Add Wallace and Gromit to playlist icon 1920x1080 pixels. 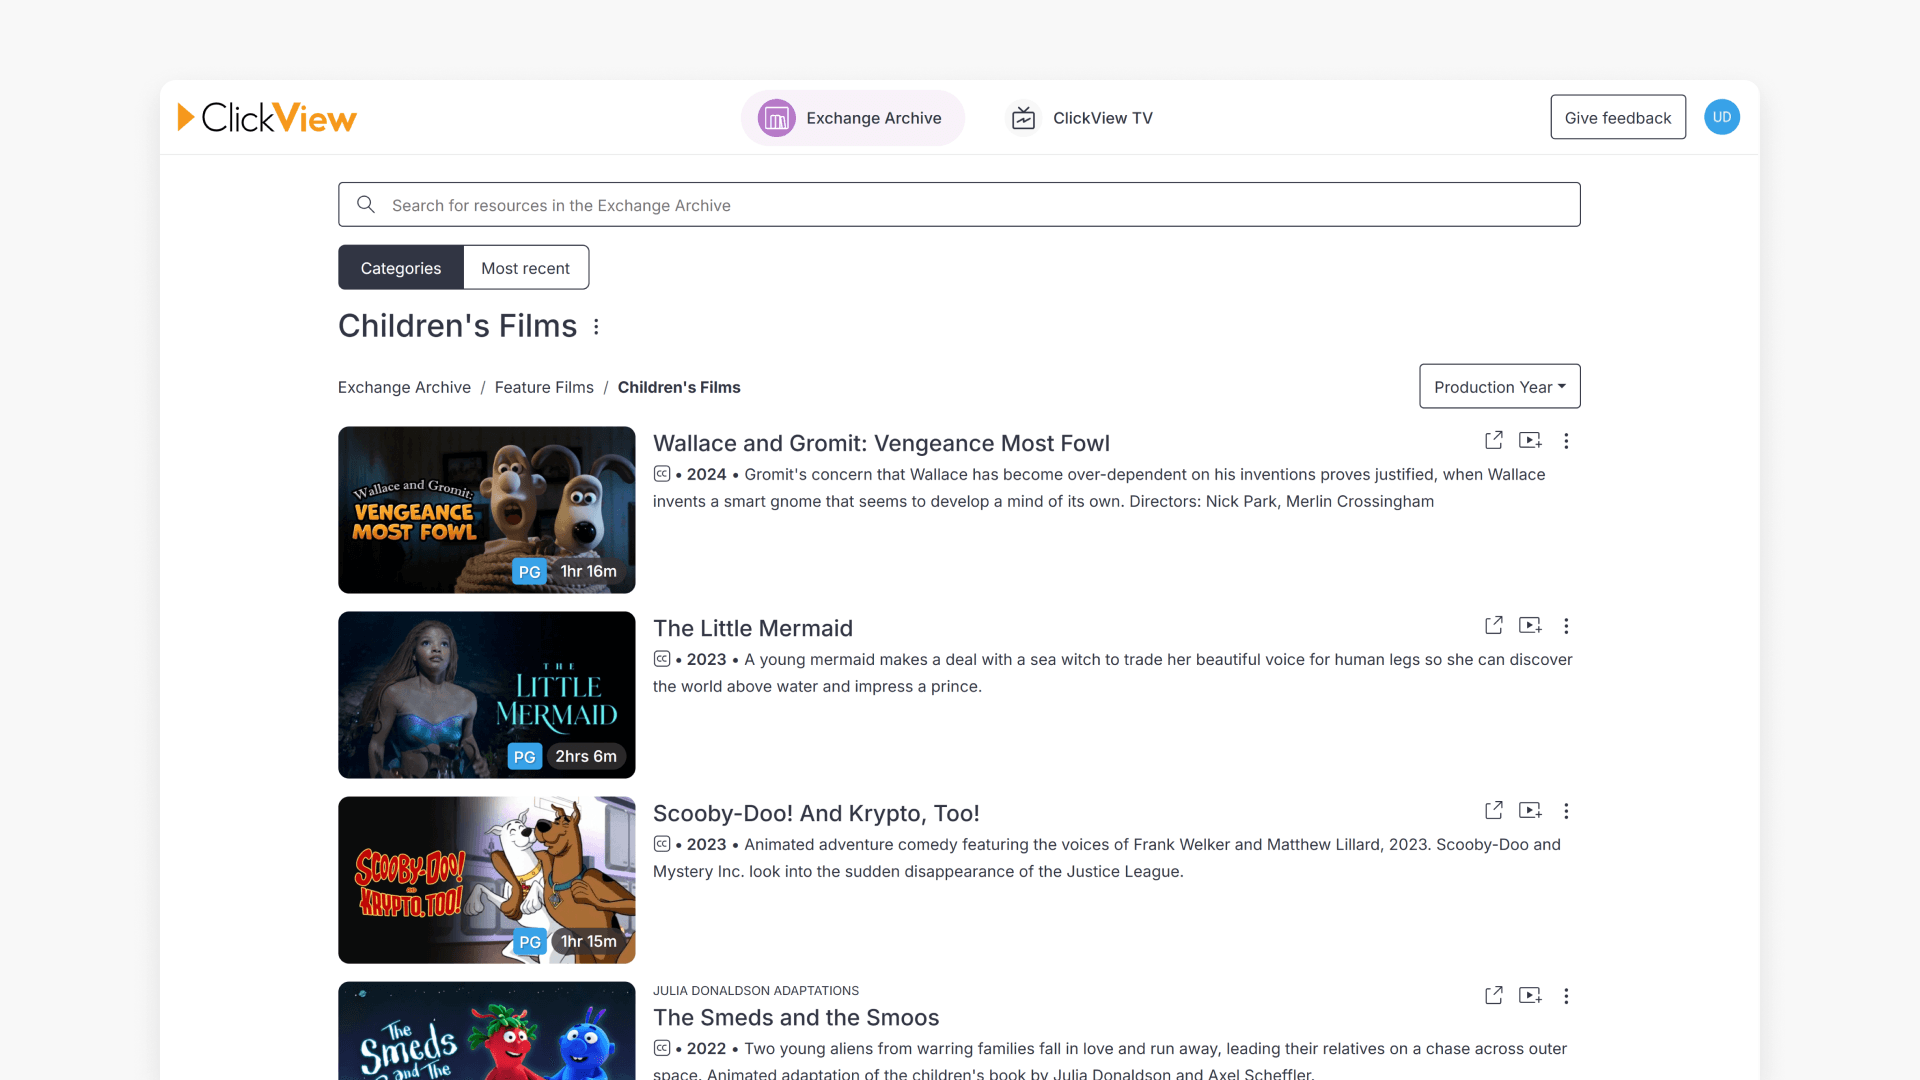tap(1530, 440)
